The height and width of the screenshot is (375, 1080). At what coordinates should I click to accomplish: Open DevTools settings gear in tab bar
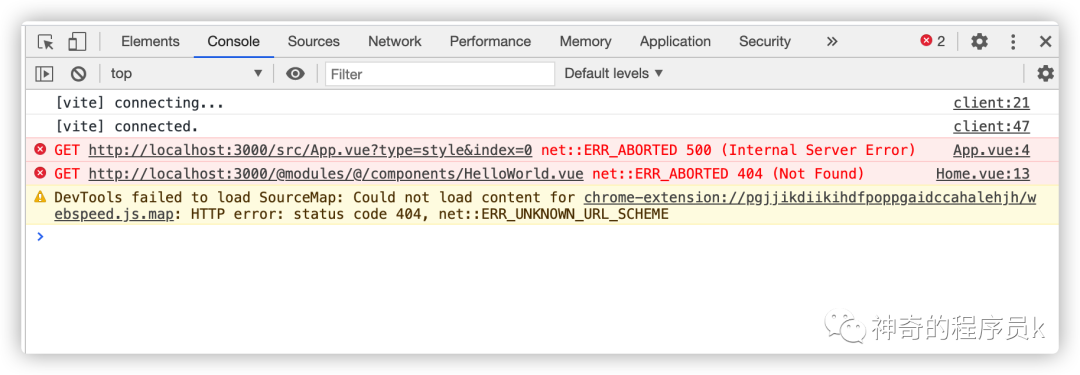tap(979, 42)
